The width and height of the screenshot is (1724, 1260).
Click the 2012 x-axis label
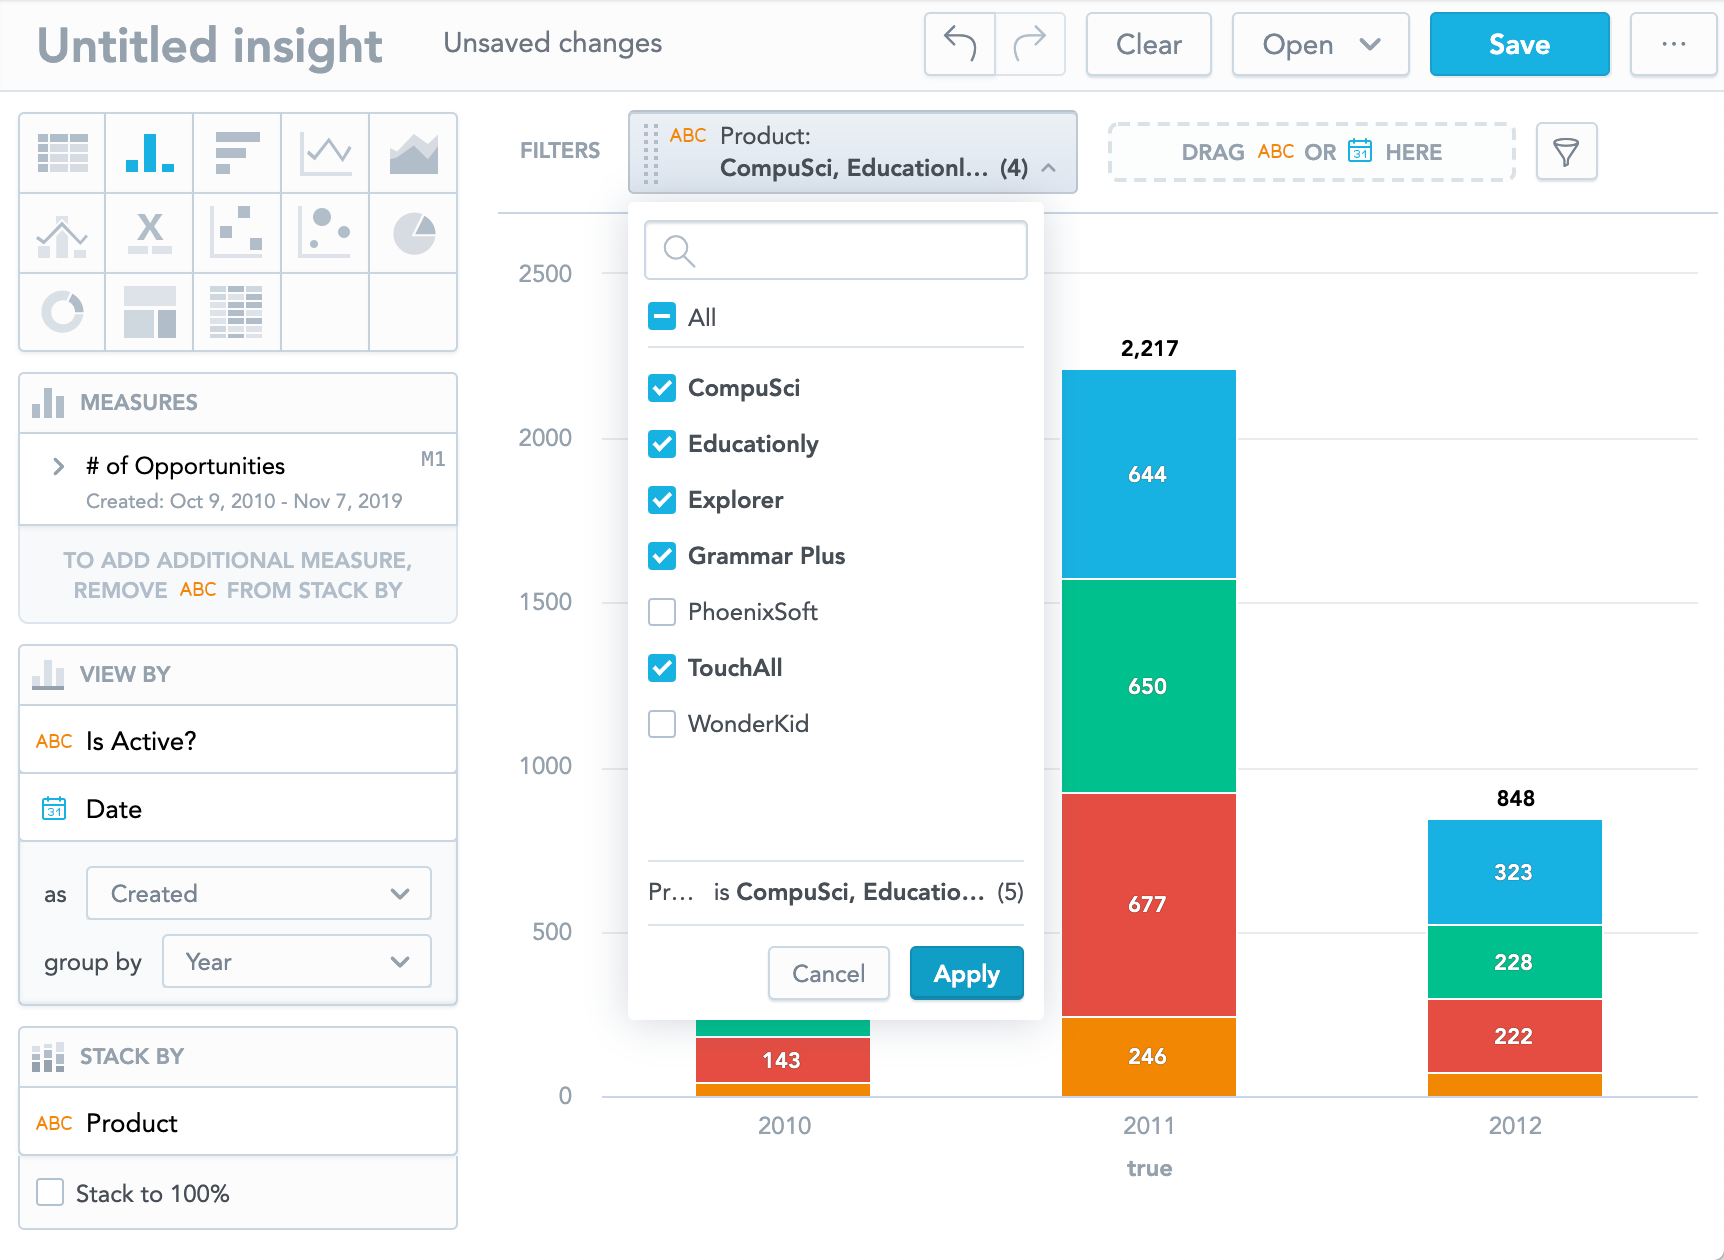click(1514, 1125)
